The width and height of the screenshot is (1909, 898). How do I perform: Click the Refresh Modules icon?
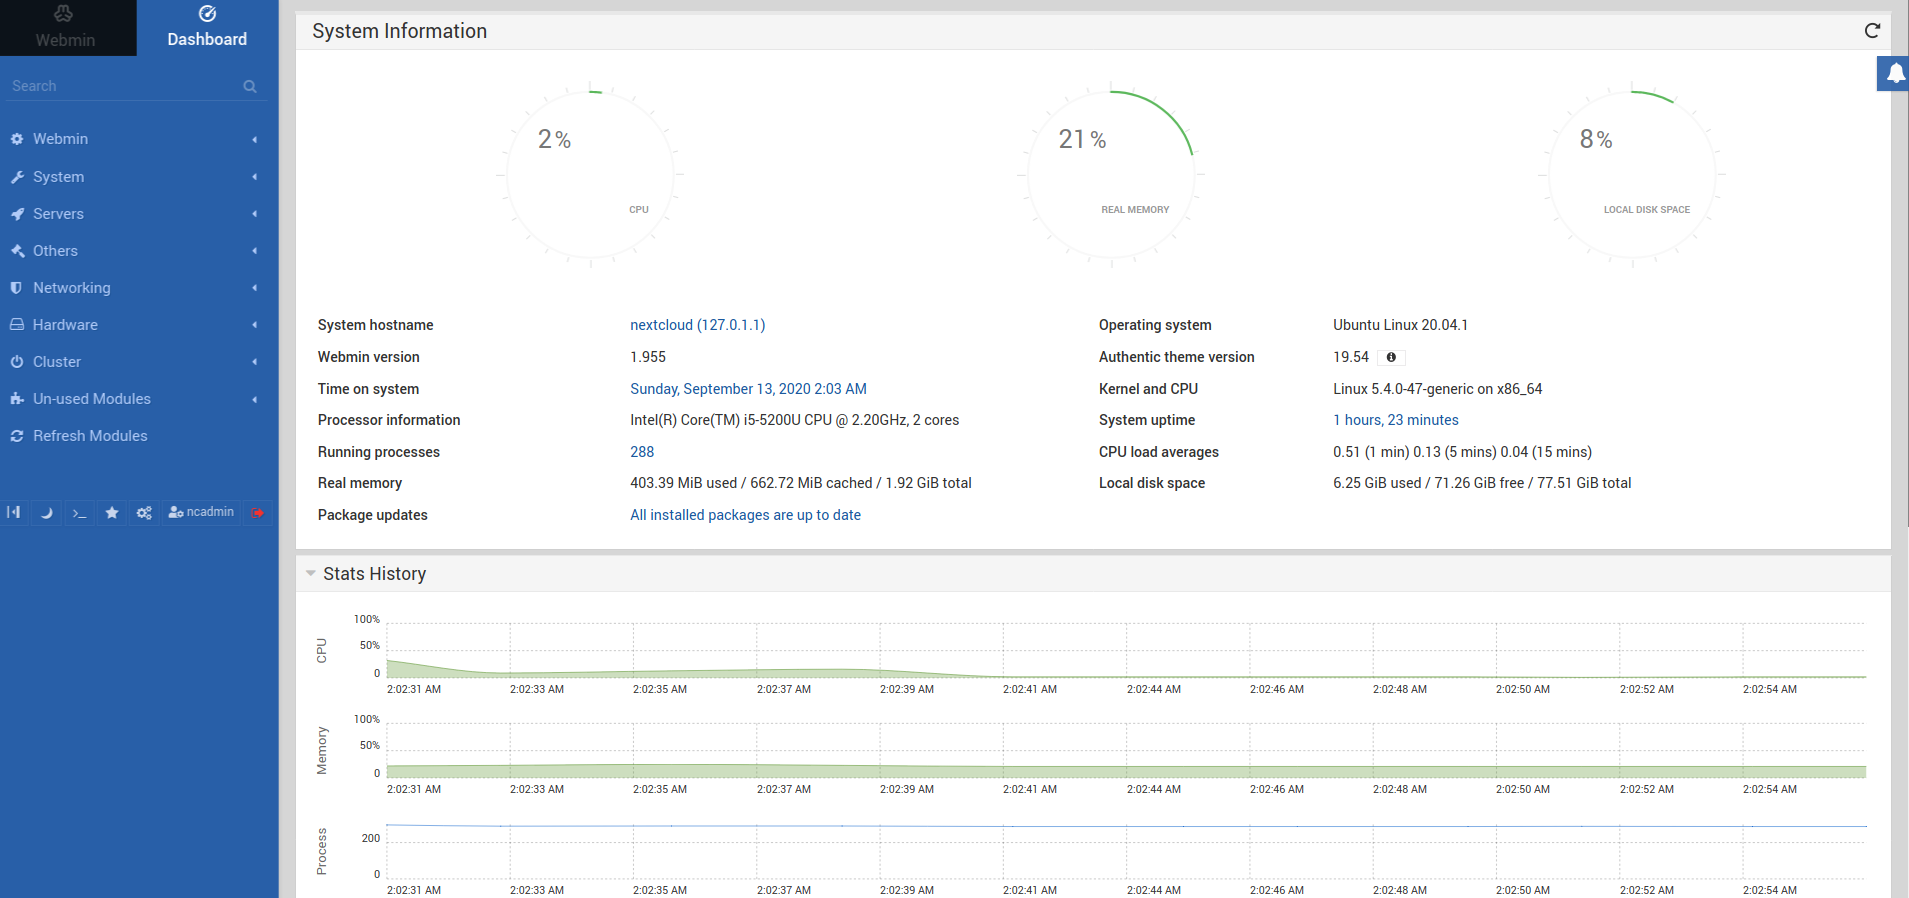point(17,436)
